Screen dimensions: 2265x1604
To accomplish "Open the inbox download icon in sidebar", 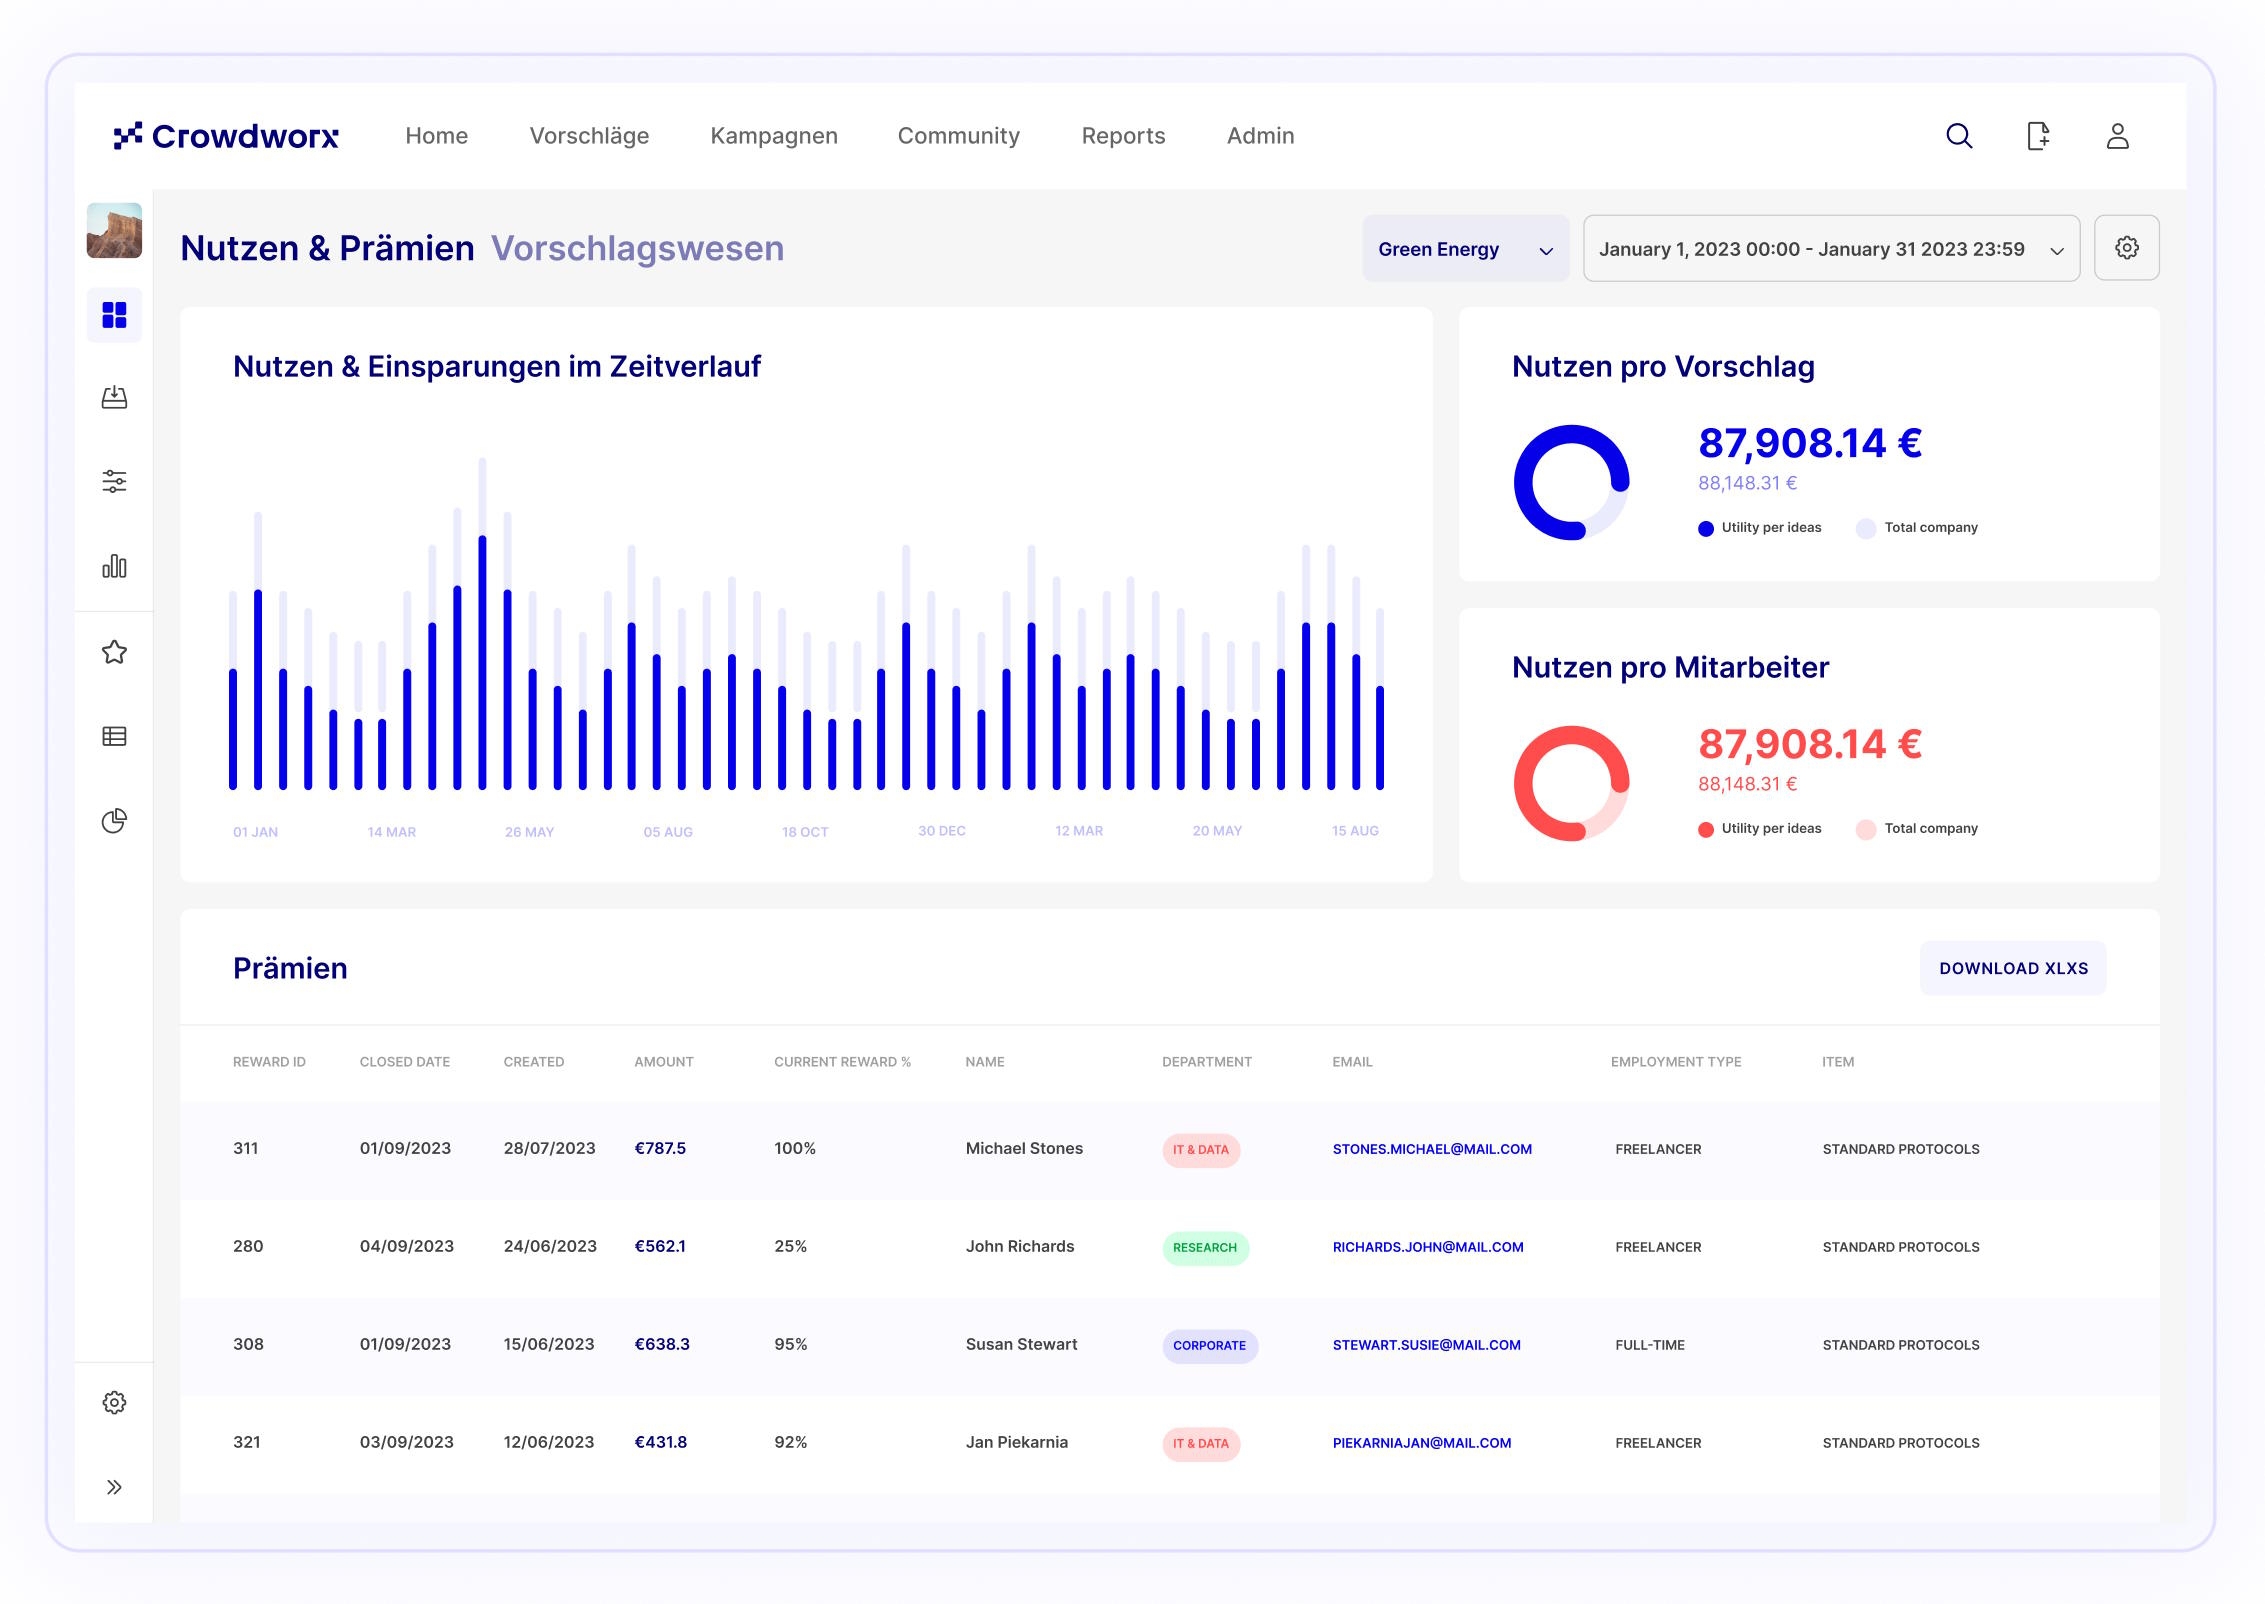I will [x=114, y=398].
